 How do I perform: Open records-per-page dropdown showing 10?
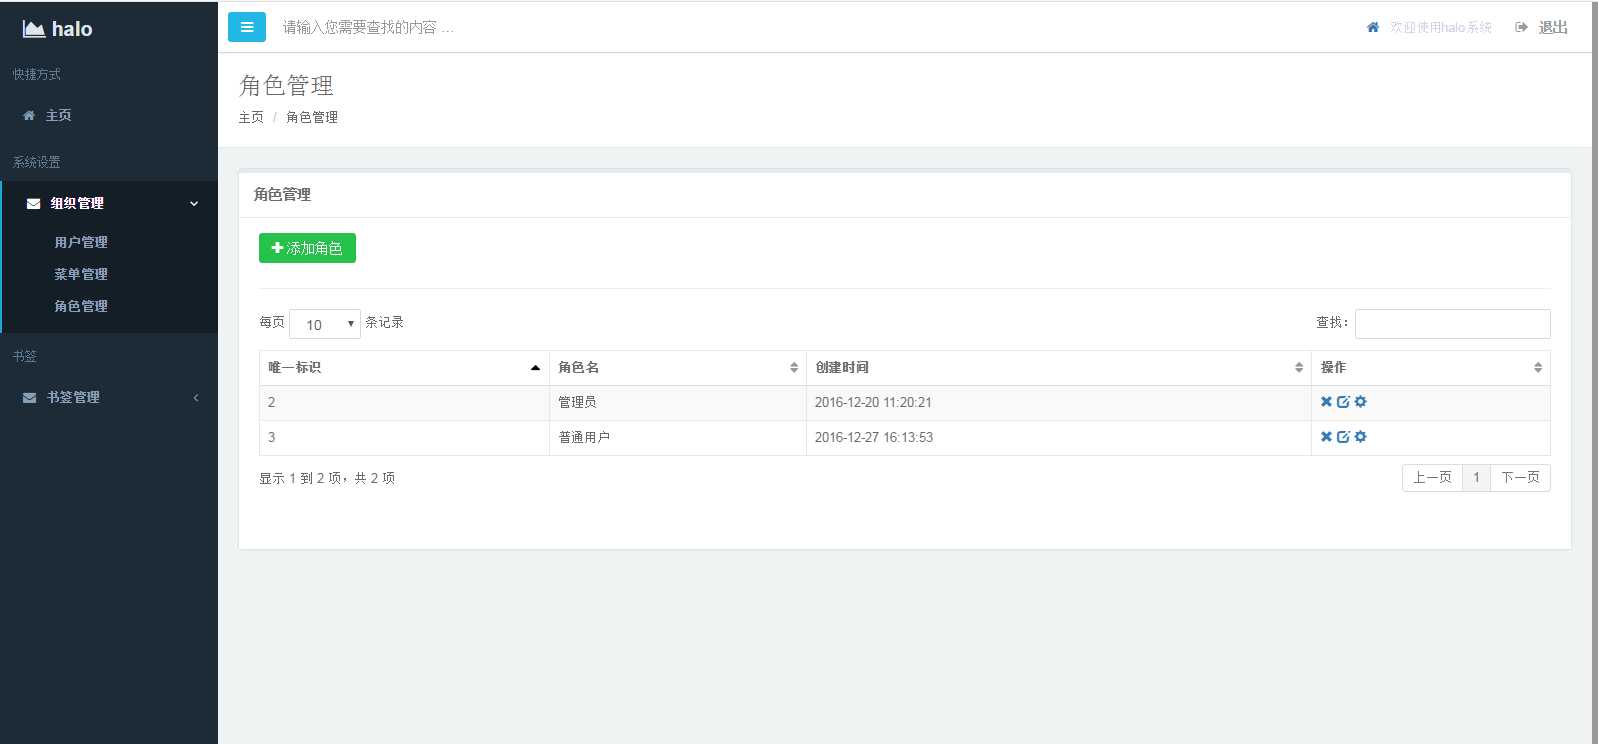[x=325, y=324]
